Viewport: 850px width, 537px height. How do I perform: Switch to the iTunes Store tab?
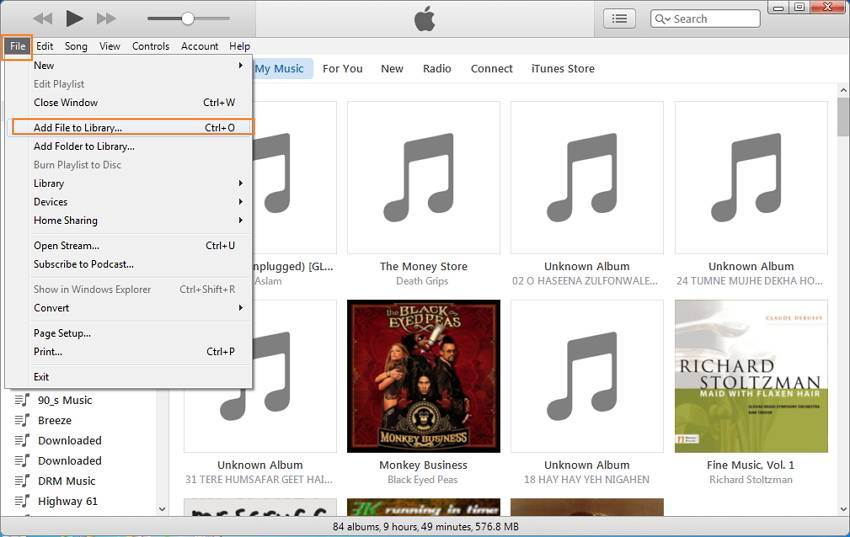pyautogui.click(x=562, y=69)
